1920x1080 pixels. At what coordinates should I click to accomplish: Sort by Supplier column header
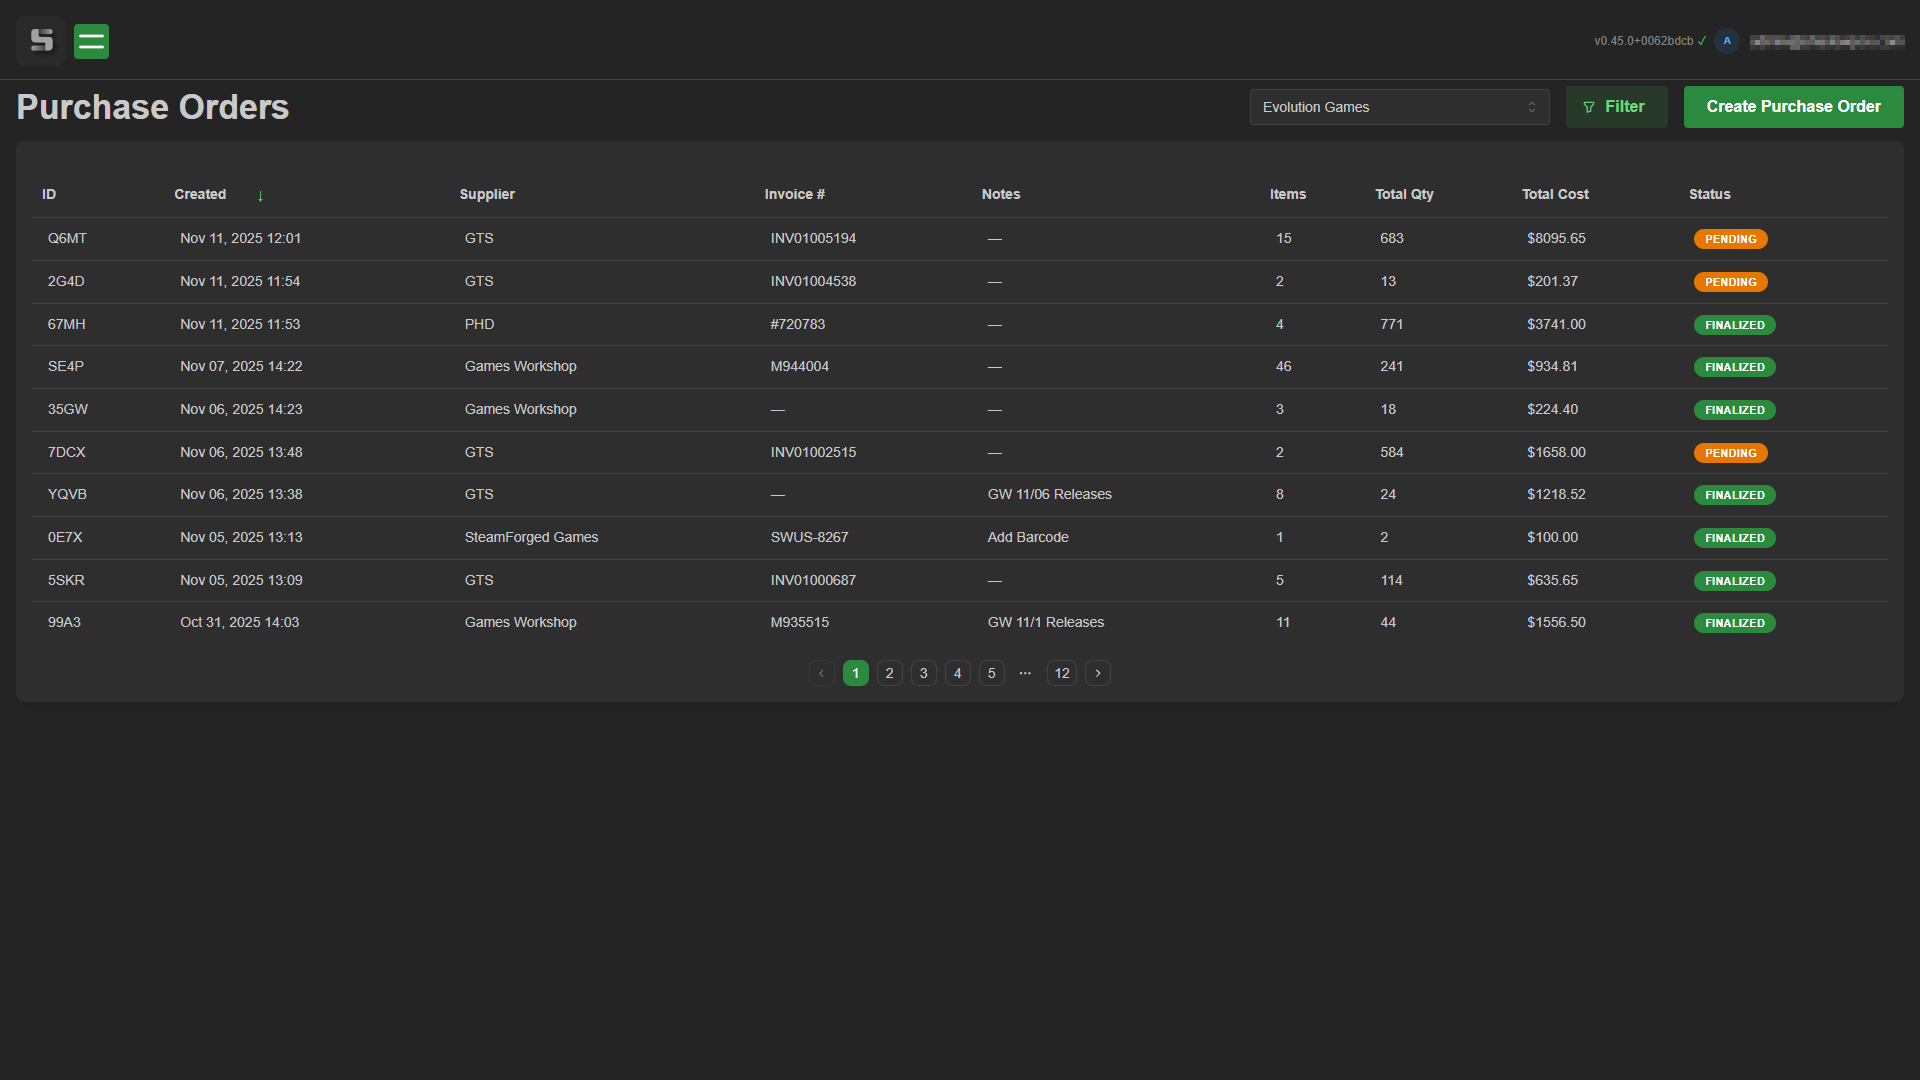[487, 194]
